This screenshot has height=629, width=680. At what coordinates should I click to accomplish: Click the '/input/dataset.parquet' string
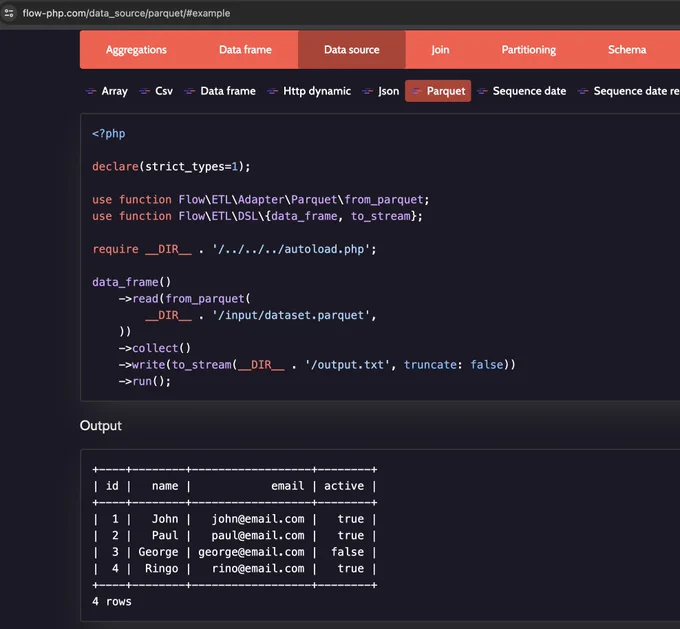pyautogui.click(x=291, y=315)
